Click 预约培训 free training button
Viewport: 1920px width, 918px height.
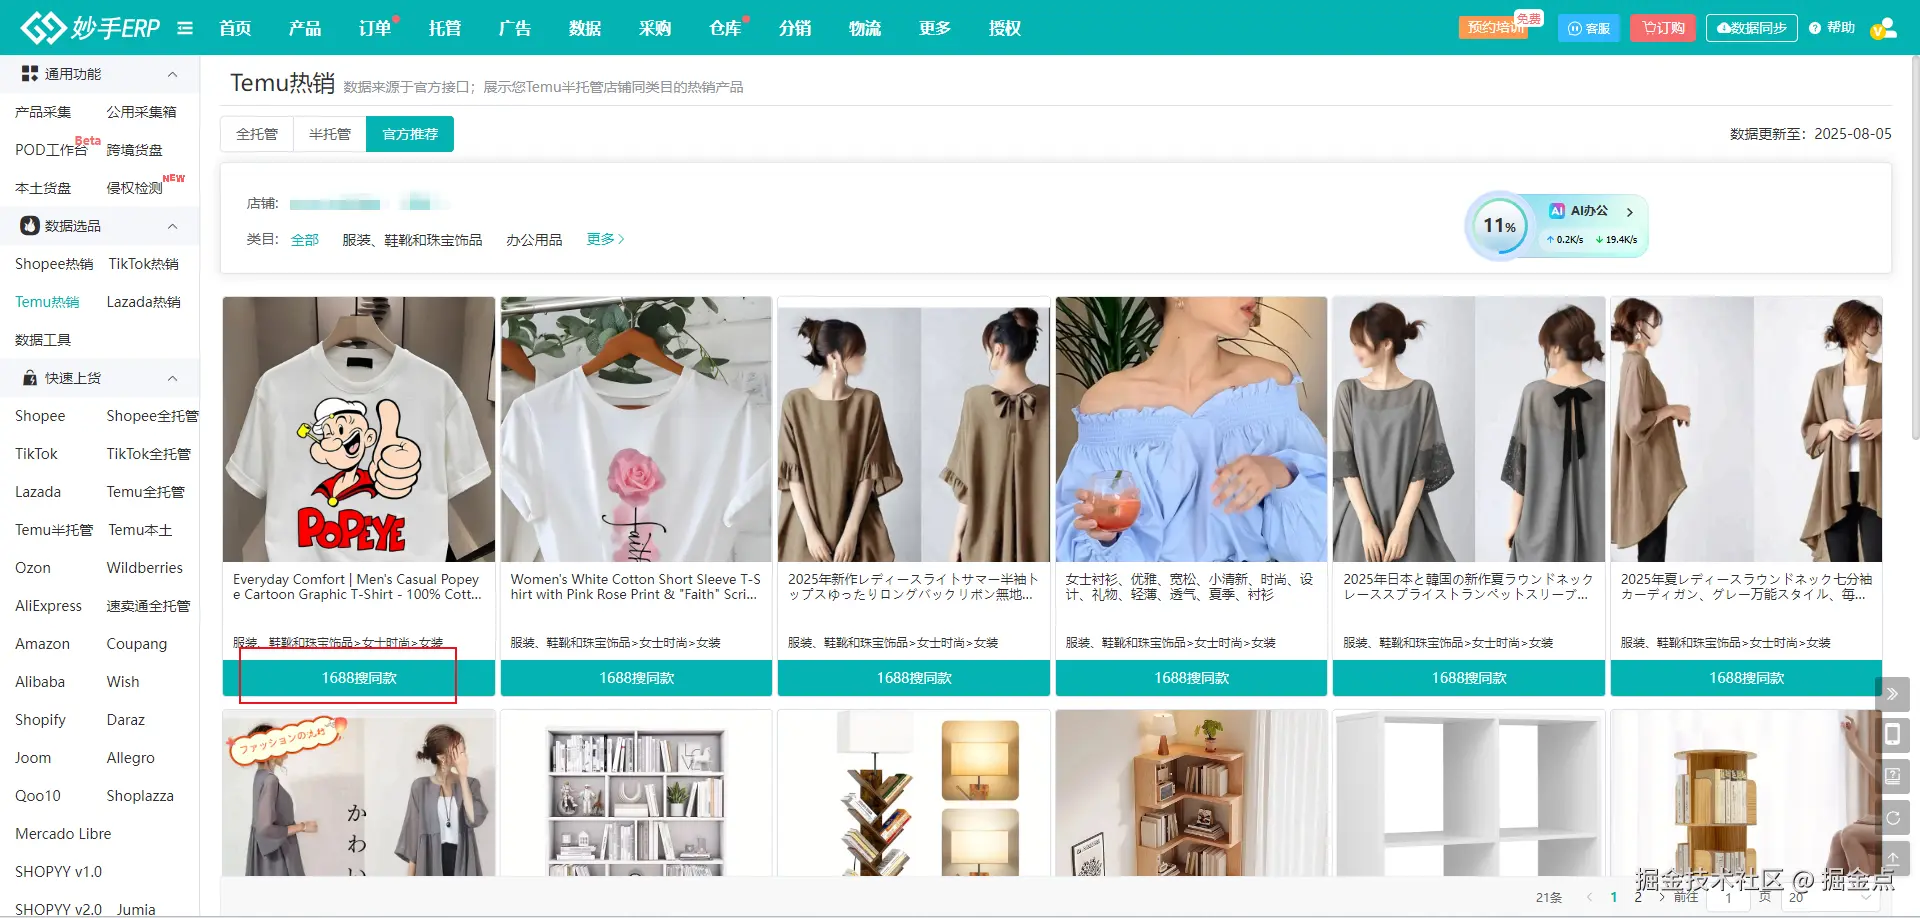point(1496,28)
